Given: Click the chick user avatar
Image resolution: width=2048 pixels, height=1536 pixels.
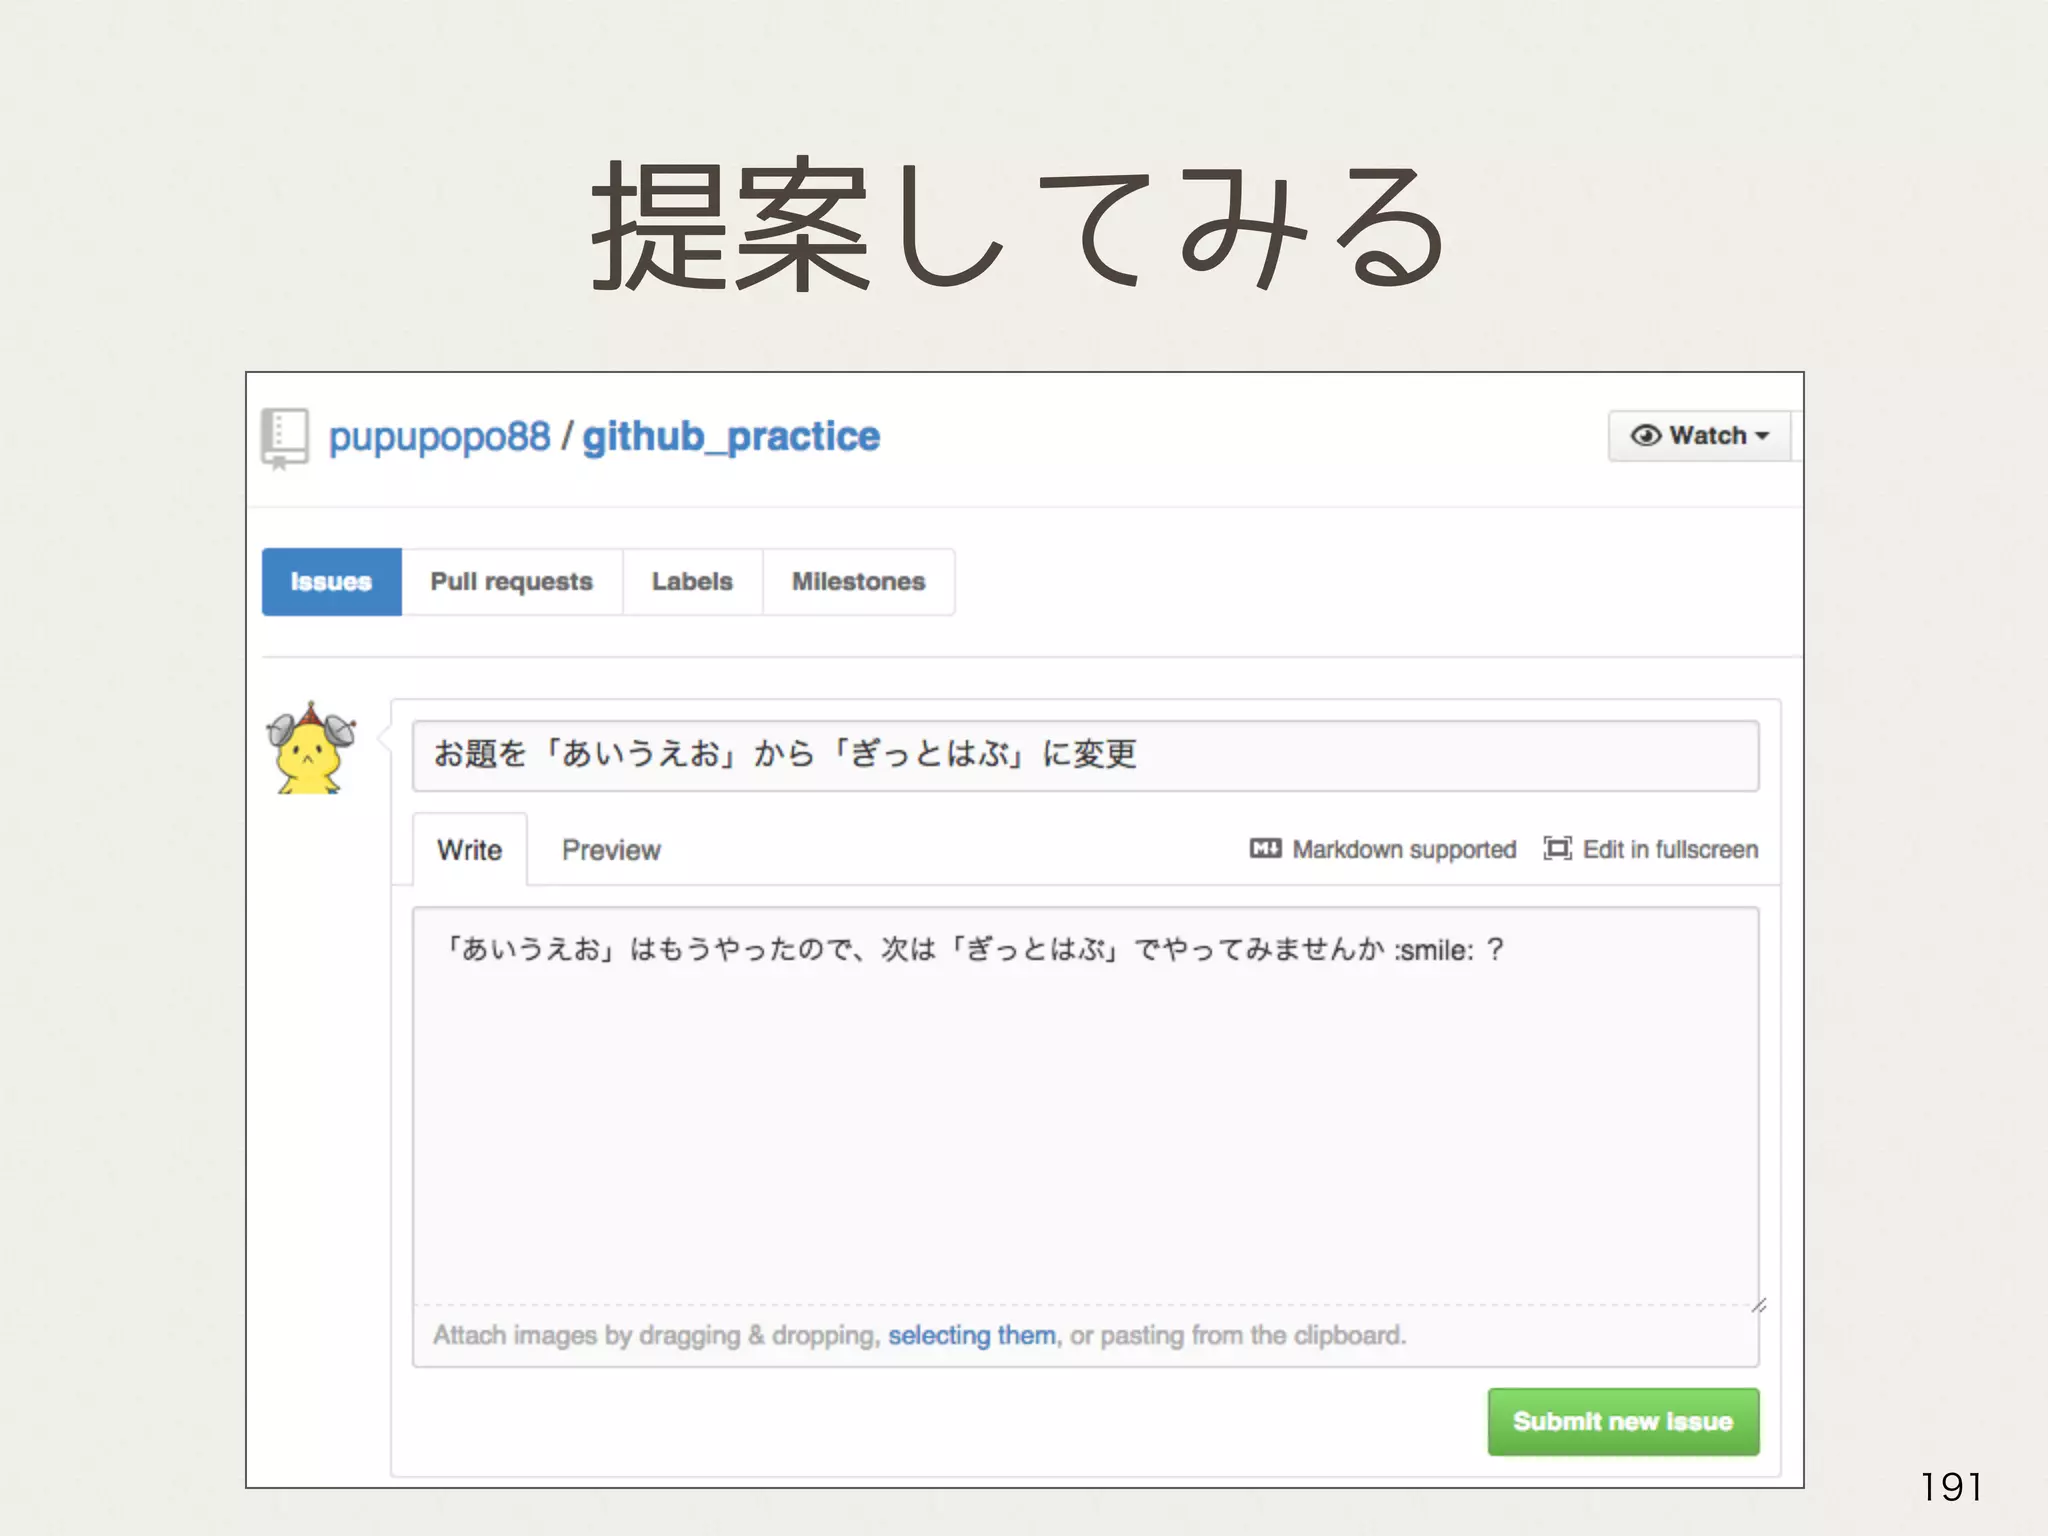Looking at the screenshot, I should click(x=310, y=750).
